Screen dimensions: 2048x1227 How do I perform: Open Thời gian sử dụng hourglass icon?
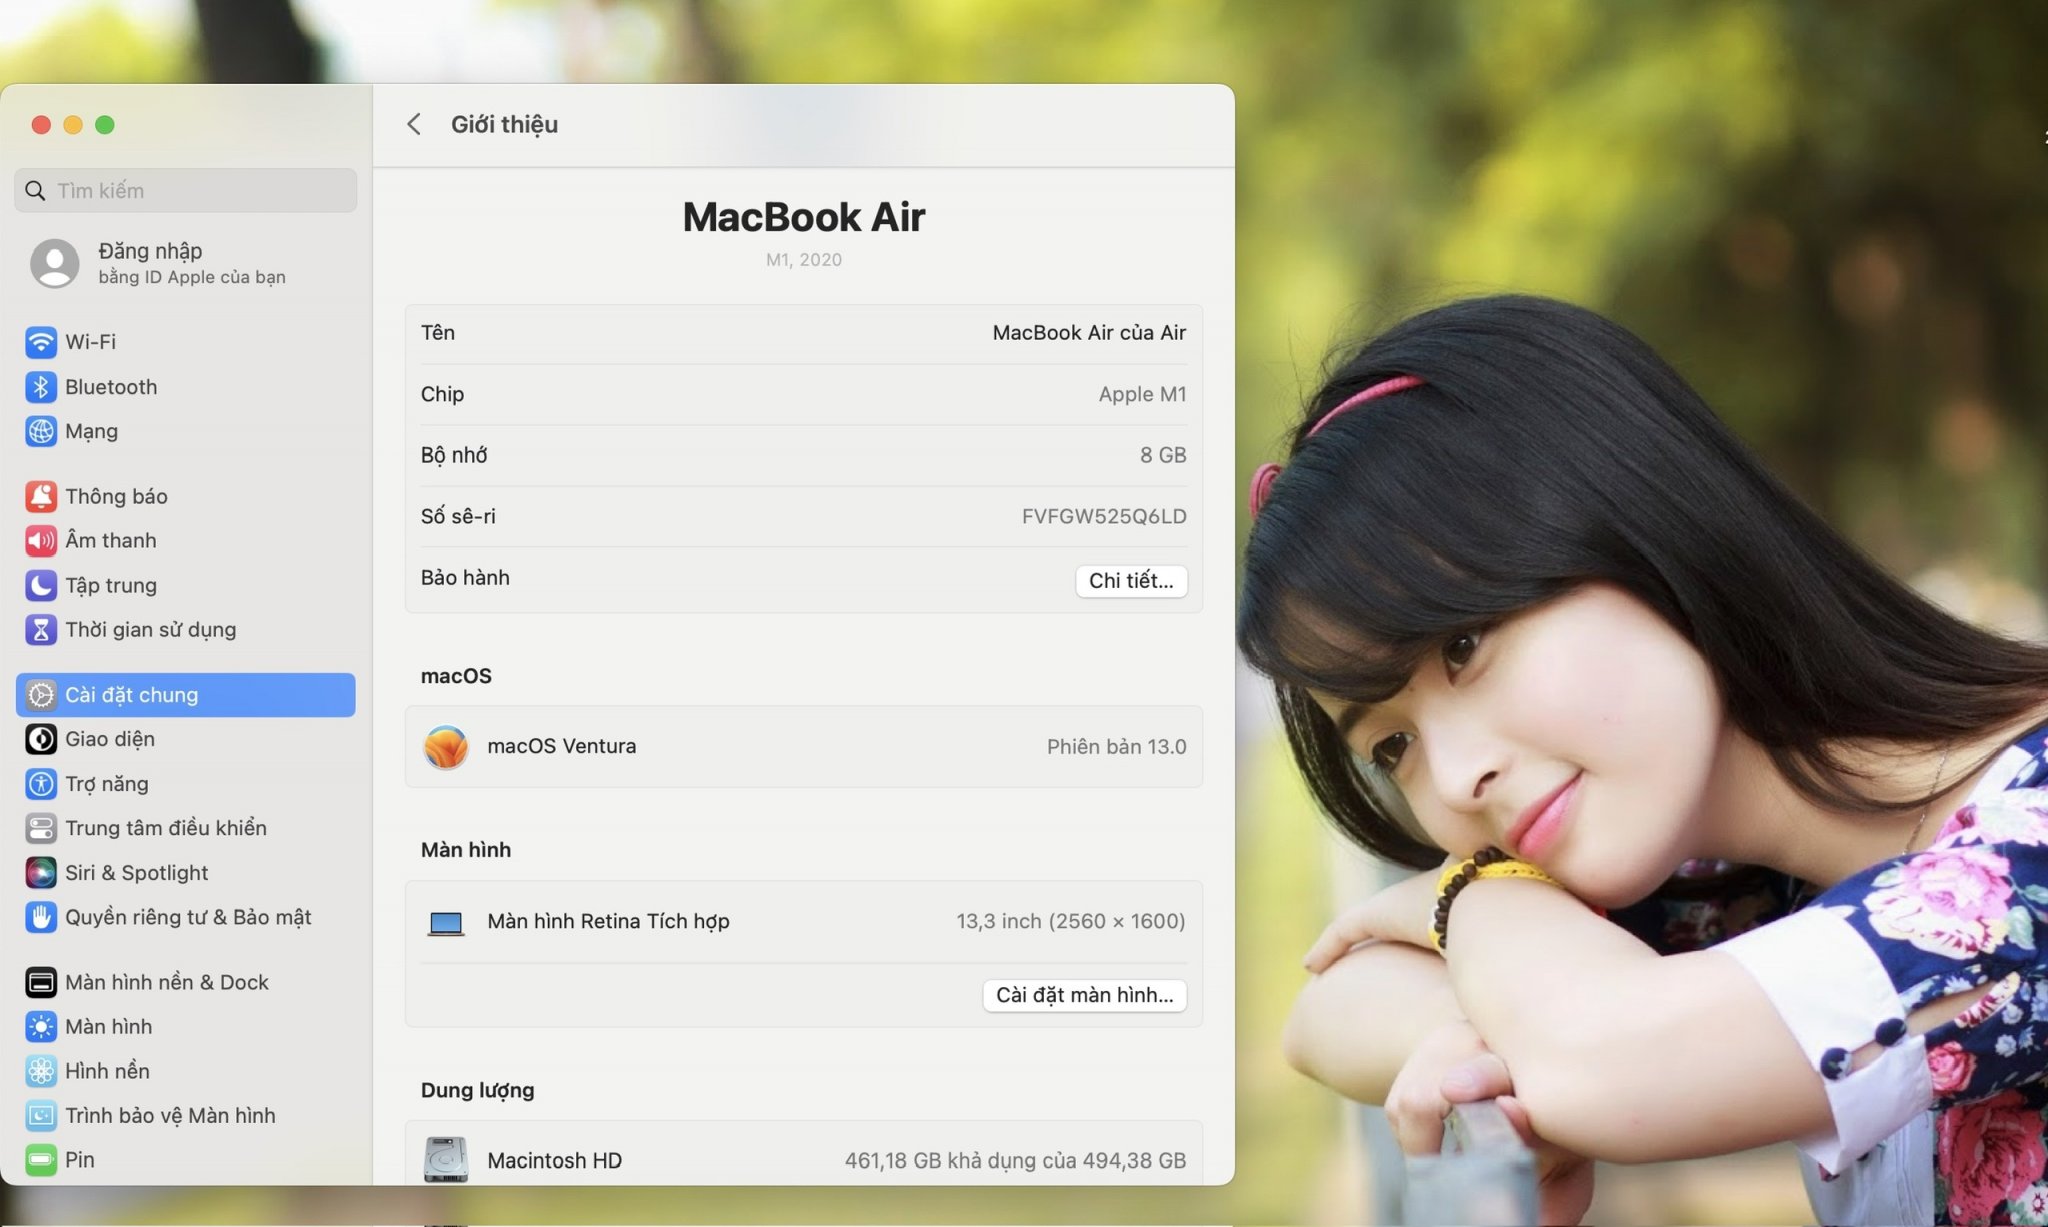(41, 629)
